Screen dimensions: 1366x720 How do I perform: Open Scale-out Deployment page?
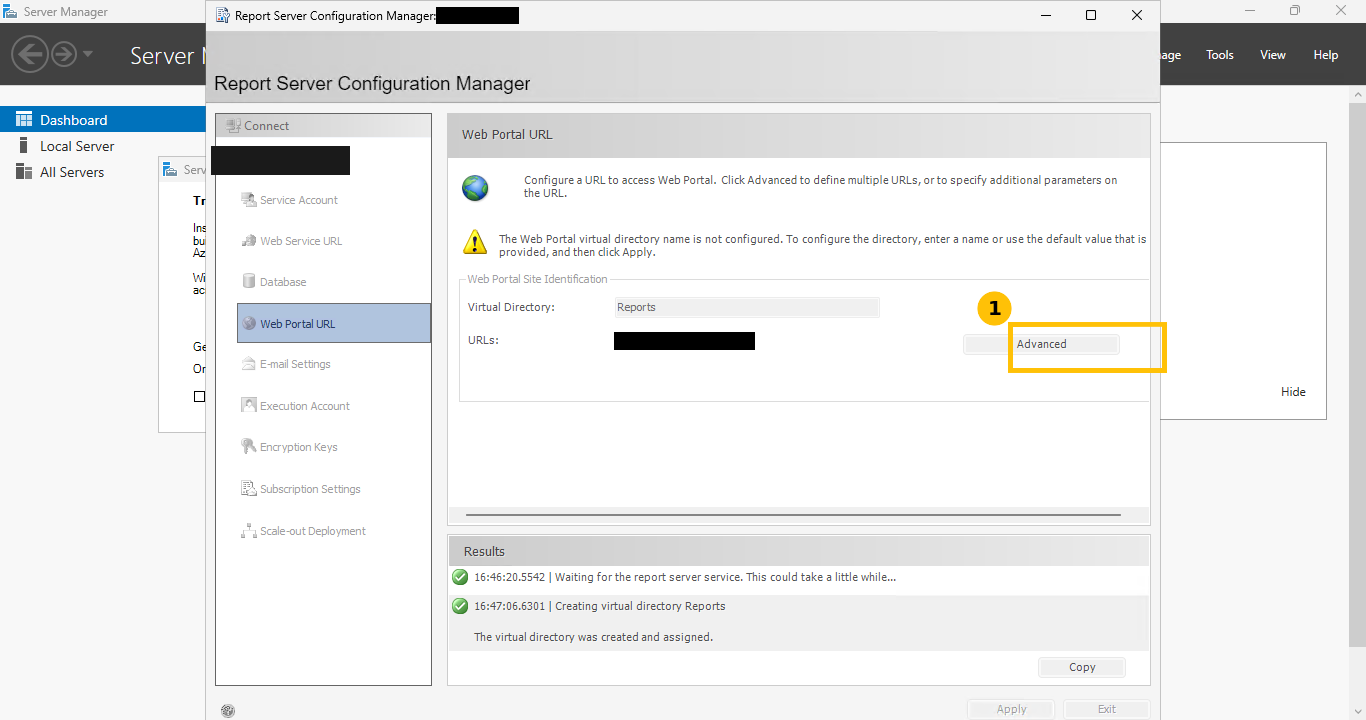(x=303, y=531)
